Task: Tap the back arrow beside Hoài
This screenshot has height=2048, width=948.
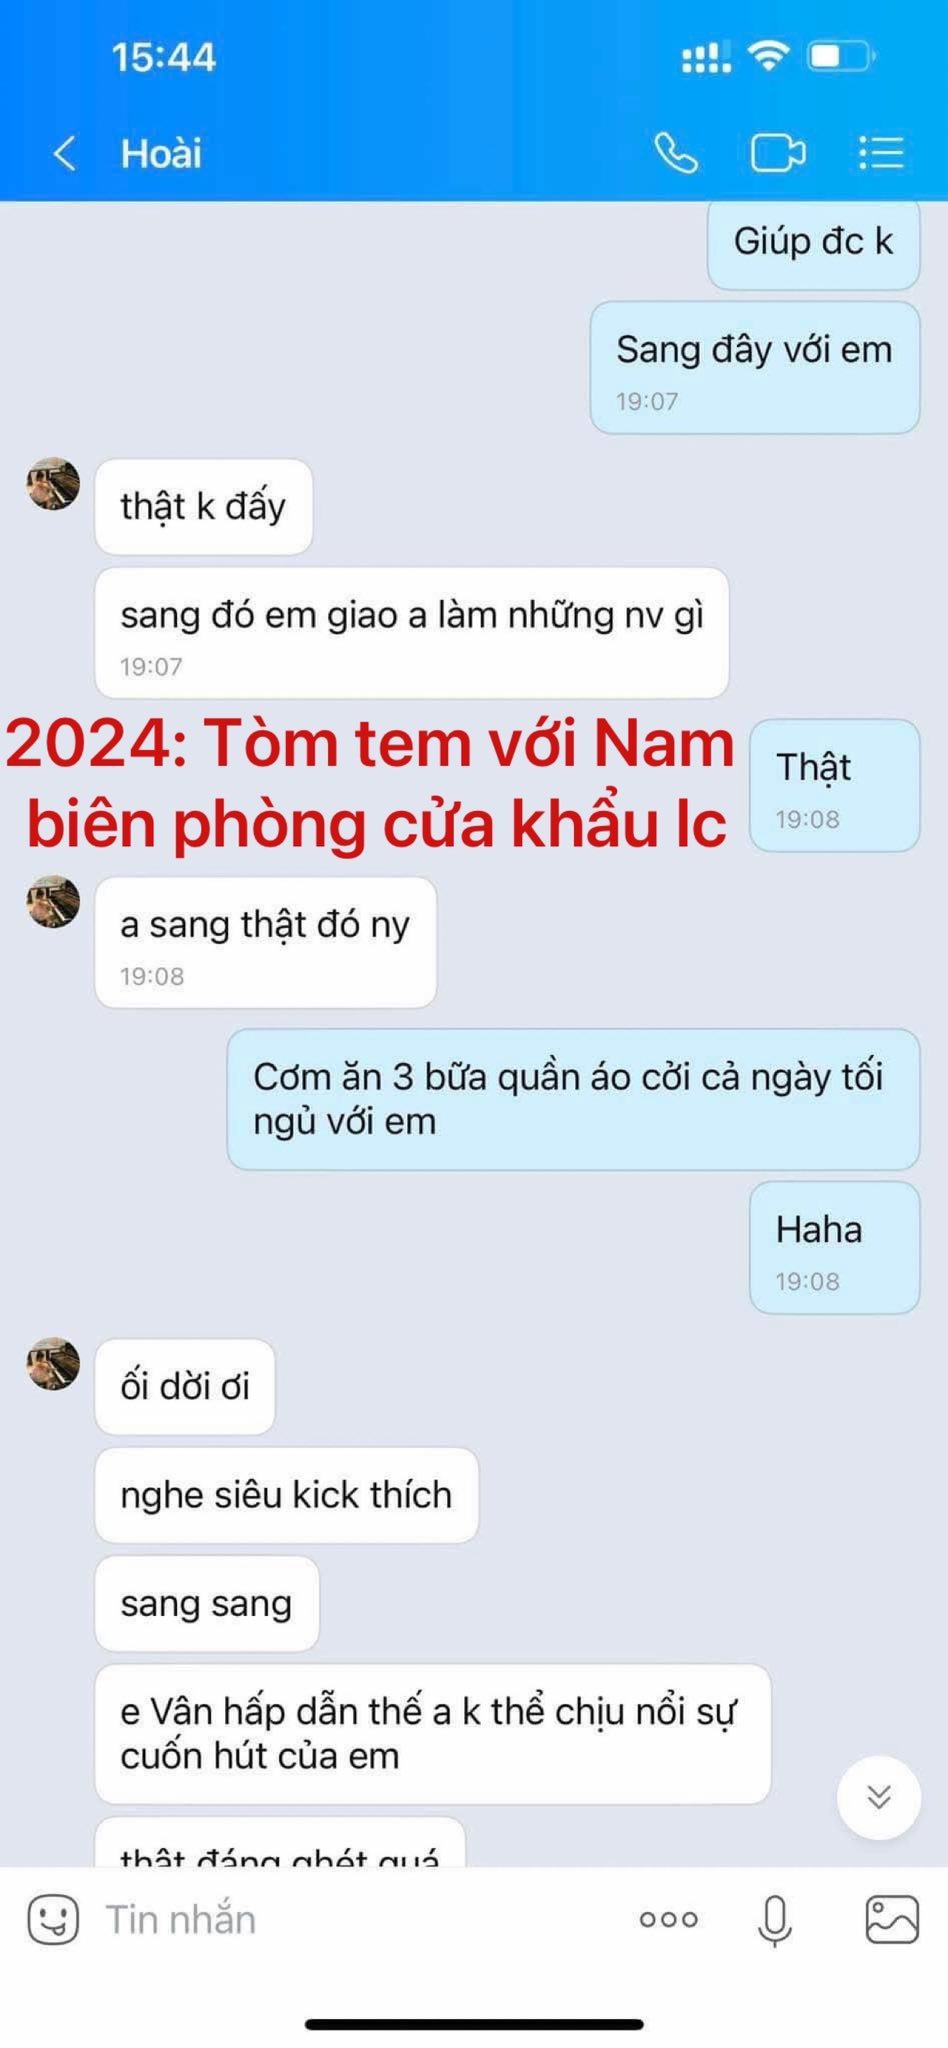Action: coord(65,154)
